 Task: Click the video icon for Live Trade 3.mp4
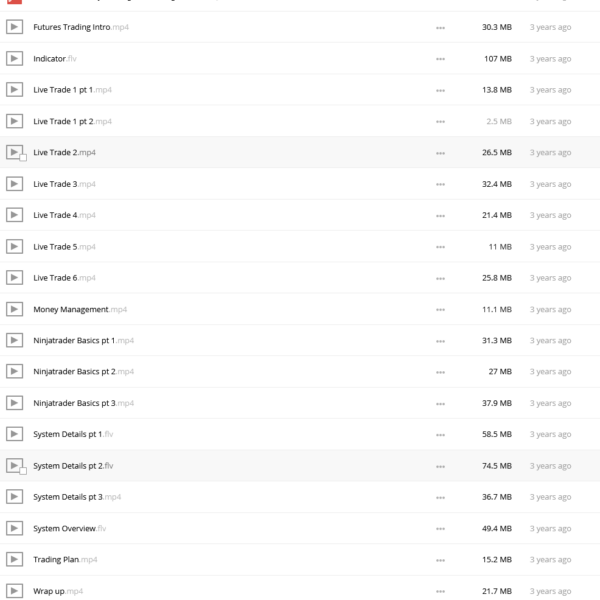point(14,184)
